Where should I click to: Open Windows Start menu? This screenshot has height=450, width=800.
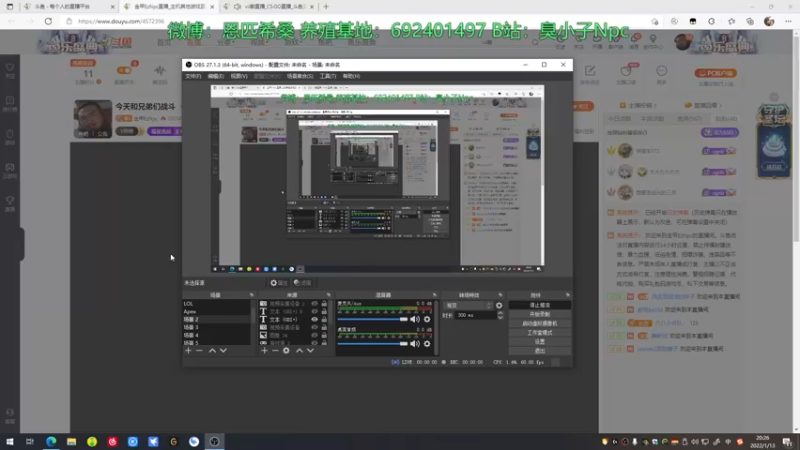(10, 441)
